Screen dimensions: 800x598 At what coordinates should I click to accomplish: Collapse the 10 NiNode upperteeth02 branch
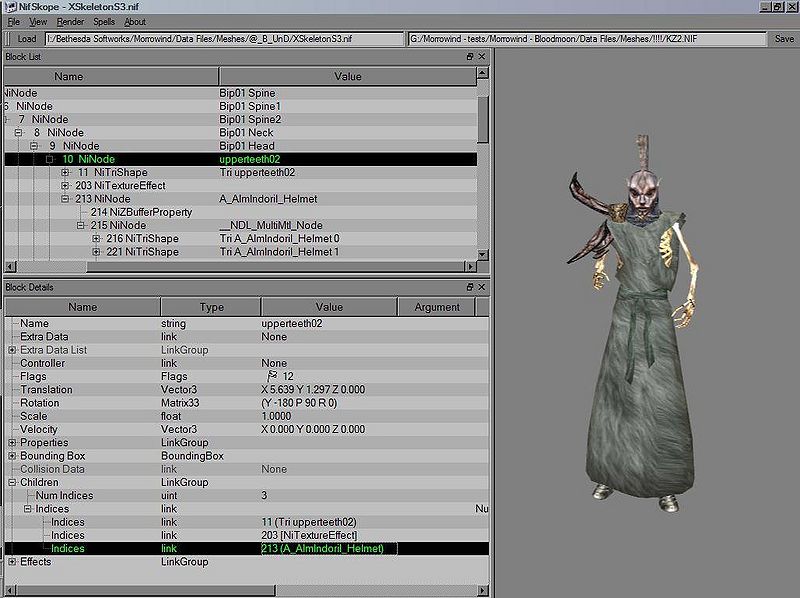coord(49,159)
